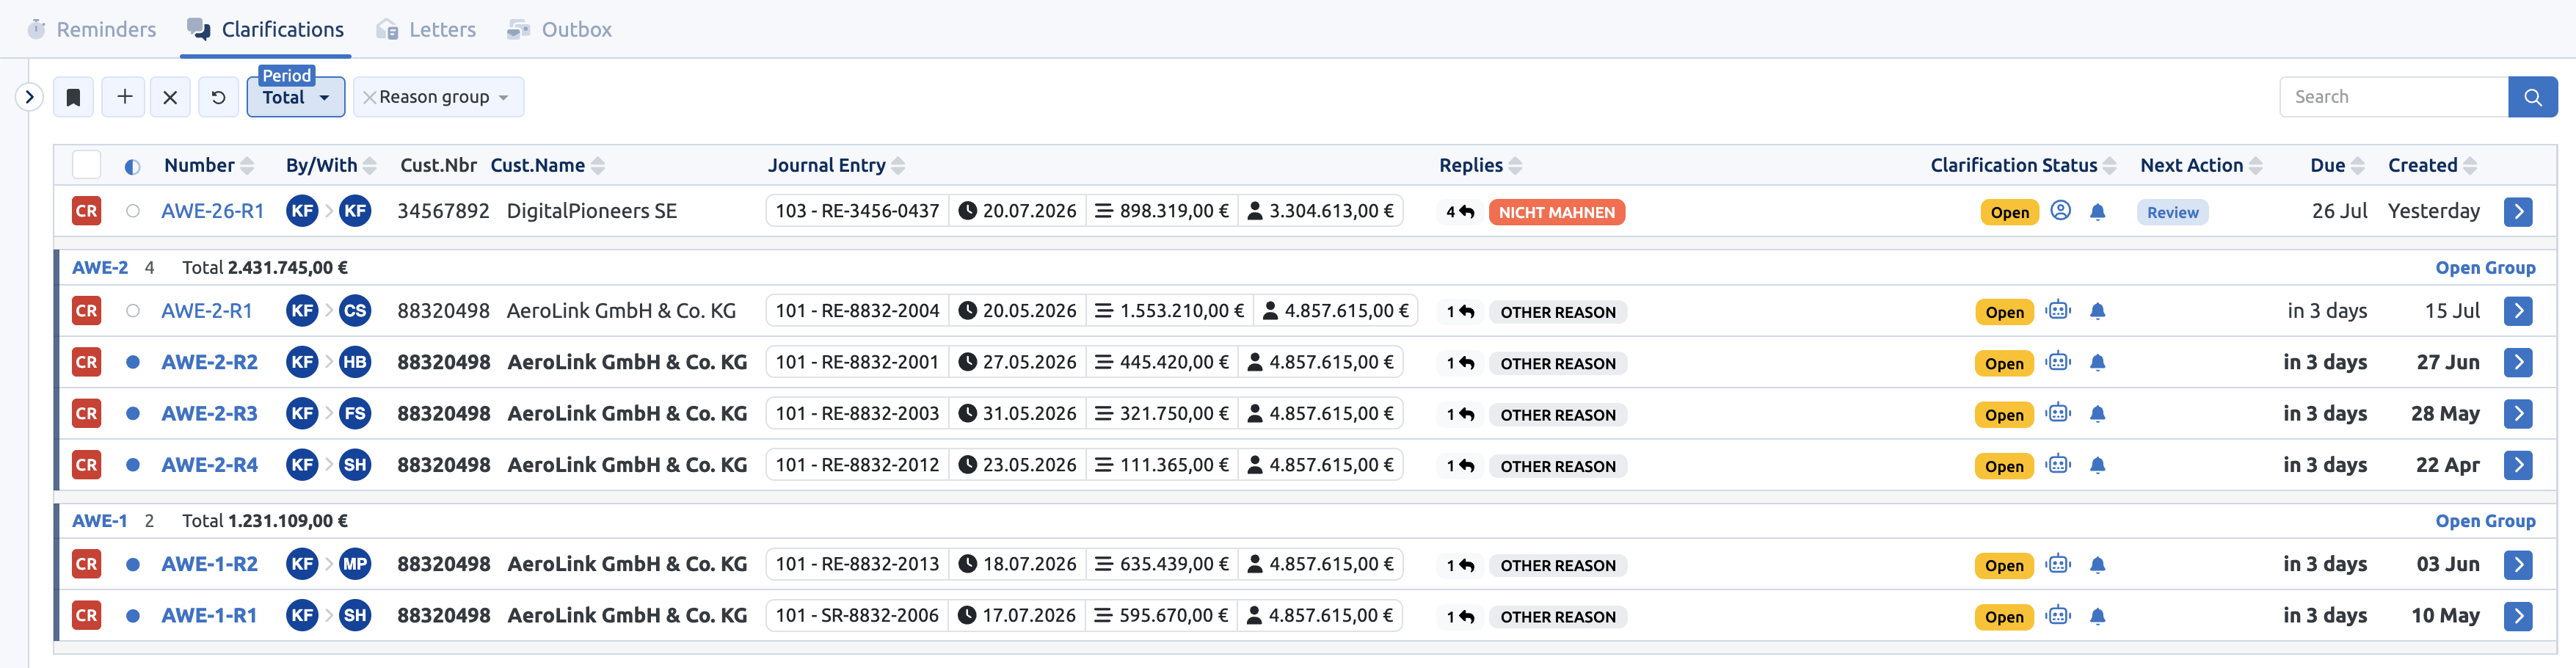This screenshot has height=668, width=2576.
Task: Select the Clarifications tab
Action: [266, 30]
